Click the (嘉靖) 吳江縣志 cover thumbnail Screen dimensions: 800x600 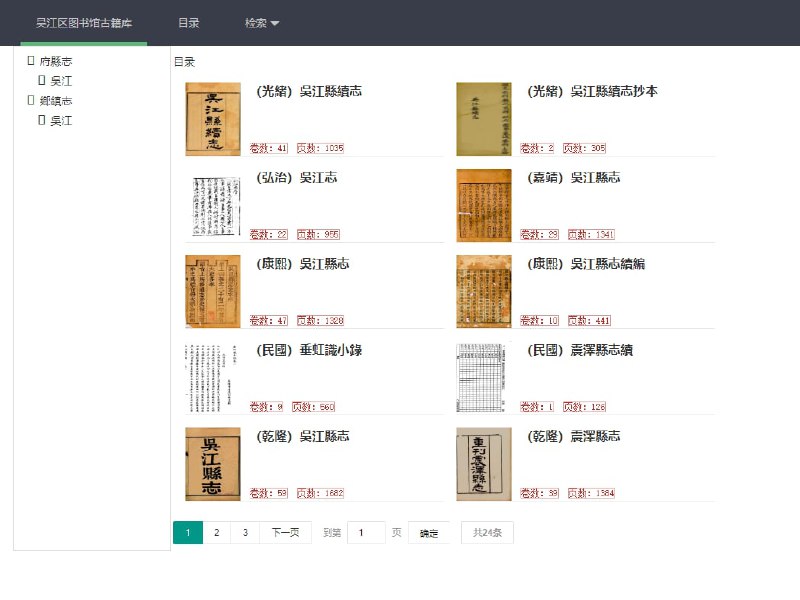484,205
